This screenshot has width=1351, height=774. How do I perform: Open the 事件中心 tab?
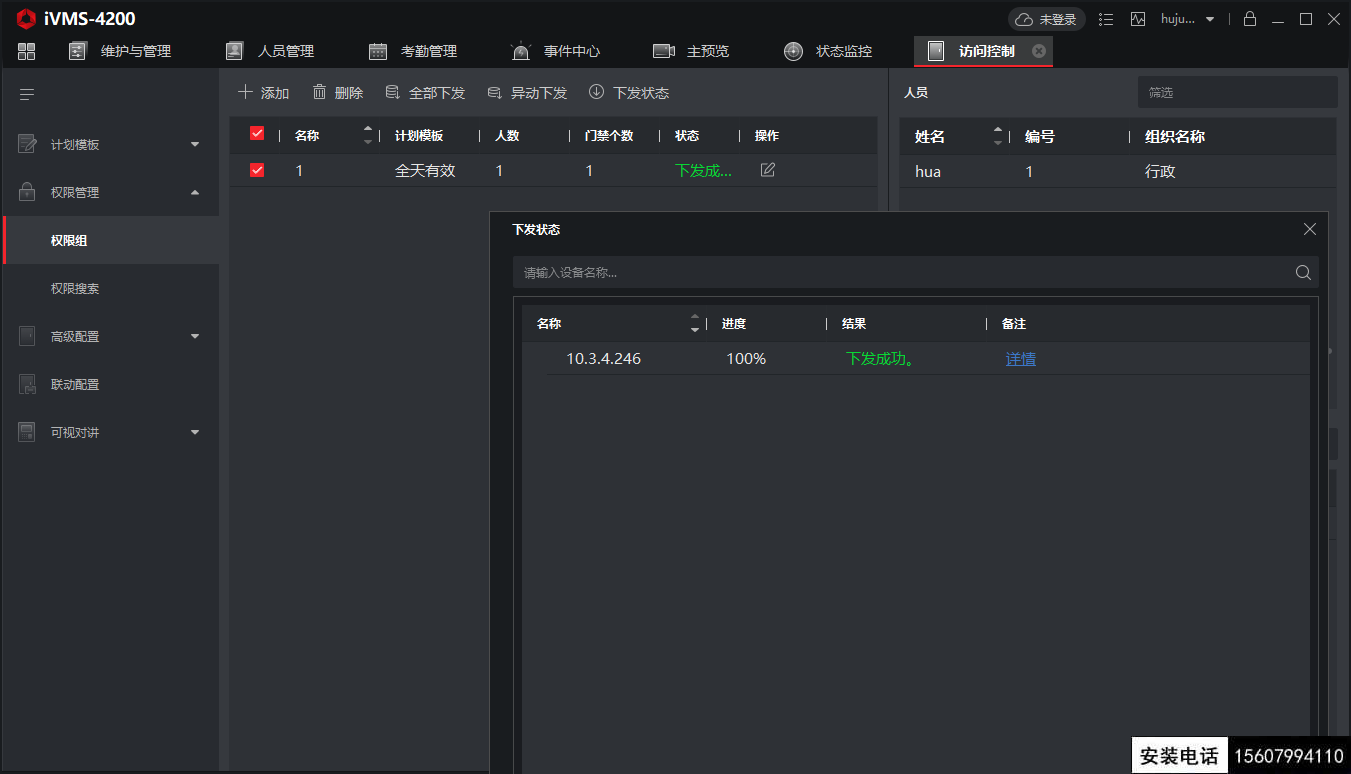[x=555, y=51]
